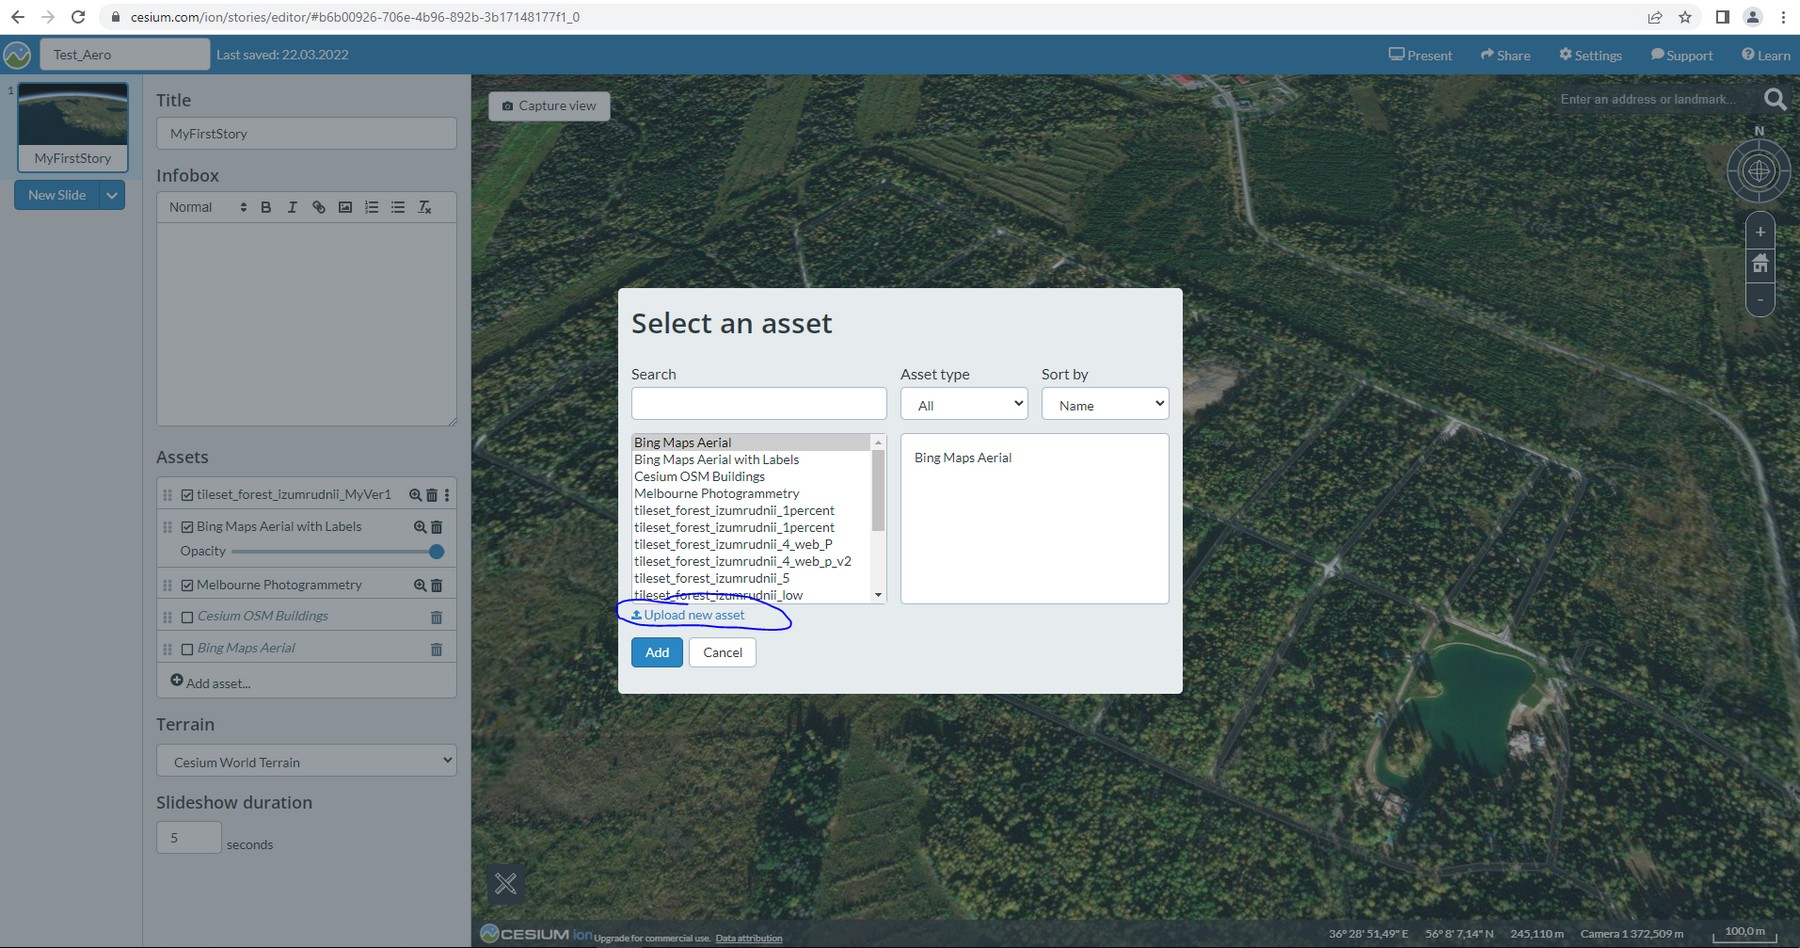Open Present mode

click(x=1420, y=55)
